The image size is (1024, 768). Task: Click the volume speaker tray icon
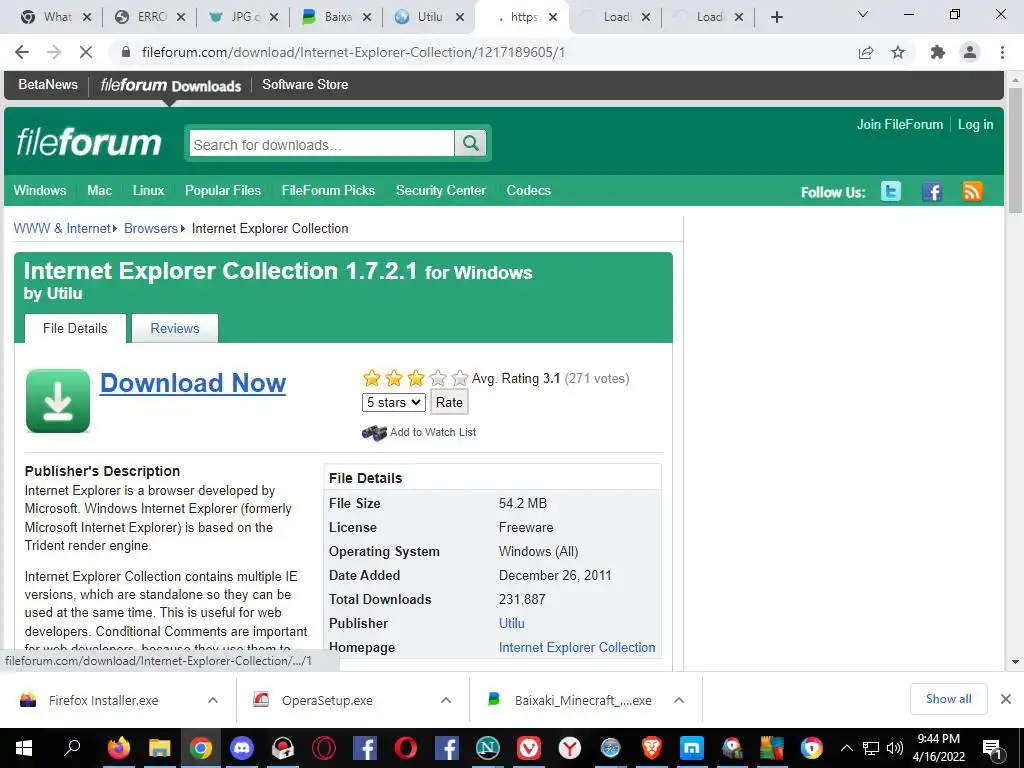895,748
